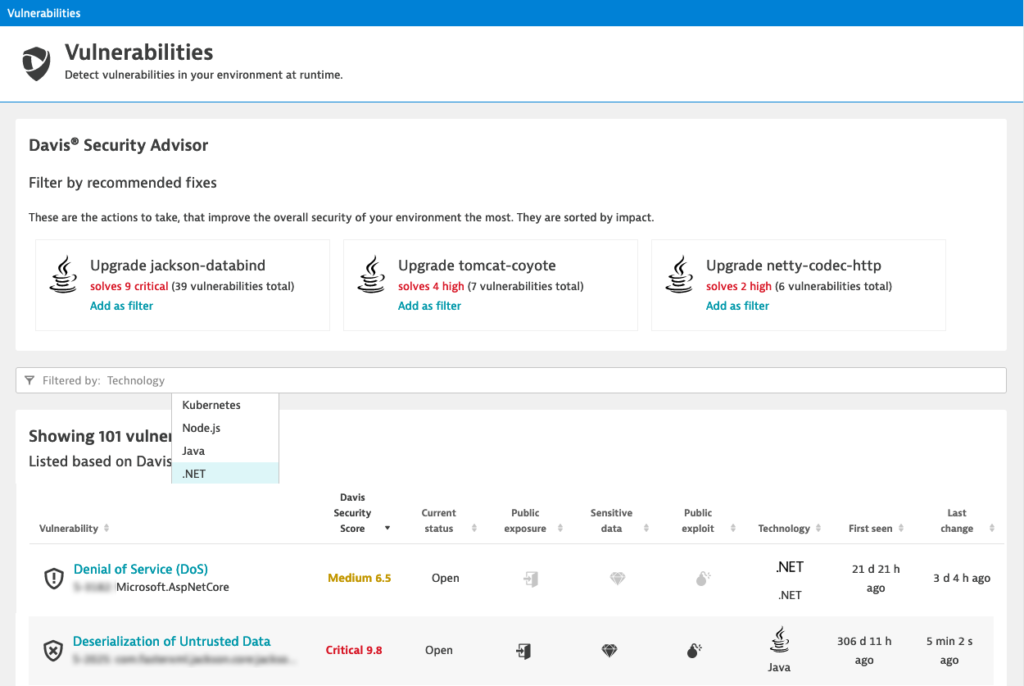The height and width of the screenshot is (686, 1024).
Task: Click the filter funnel icon
Action: tap(29, 380)
